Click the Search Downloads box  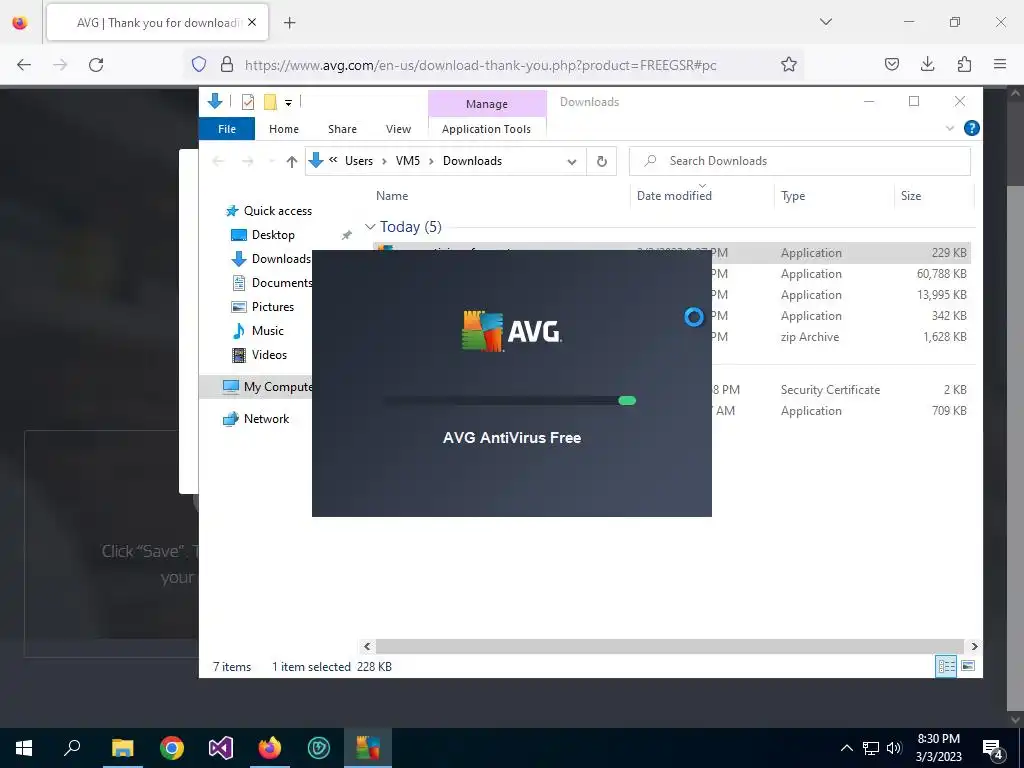[800, 161]
